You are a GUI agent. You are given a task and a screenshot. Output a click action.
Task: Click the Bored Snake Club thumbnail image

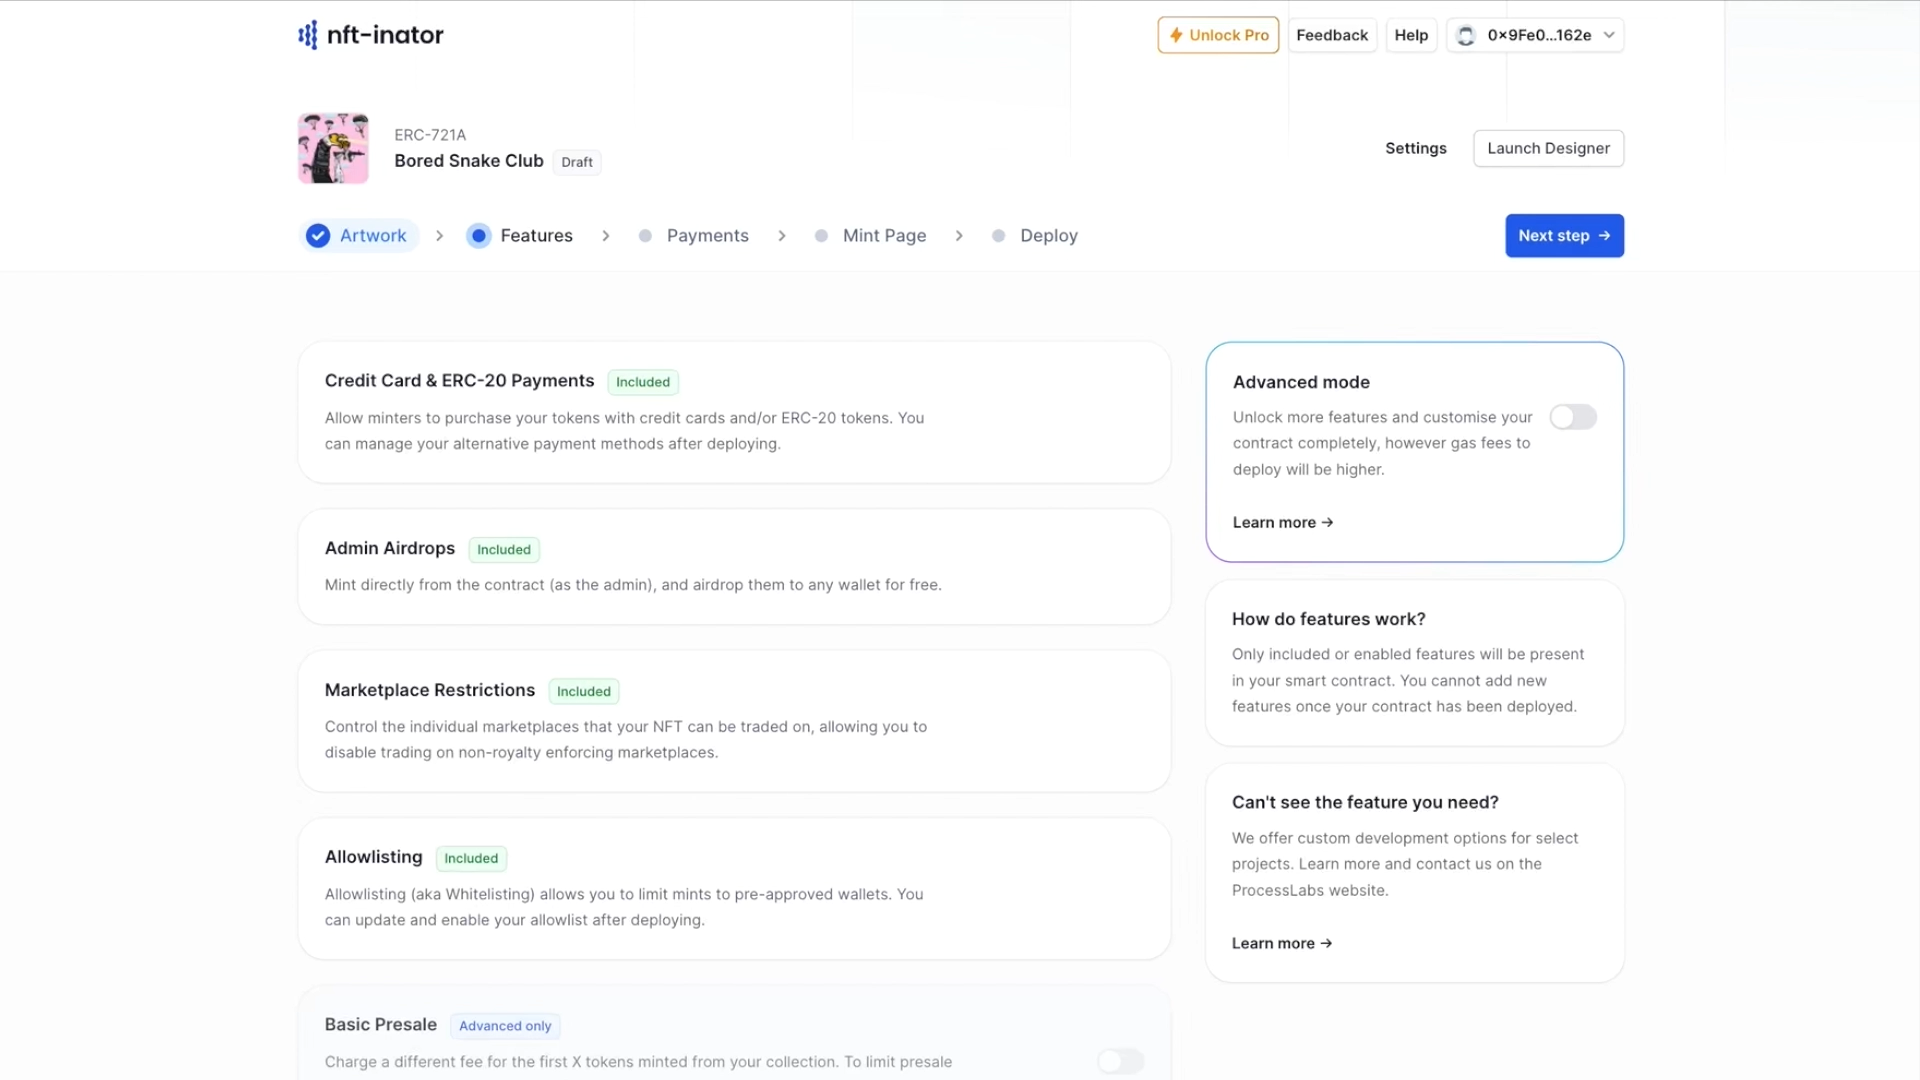[333, 148]
